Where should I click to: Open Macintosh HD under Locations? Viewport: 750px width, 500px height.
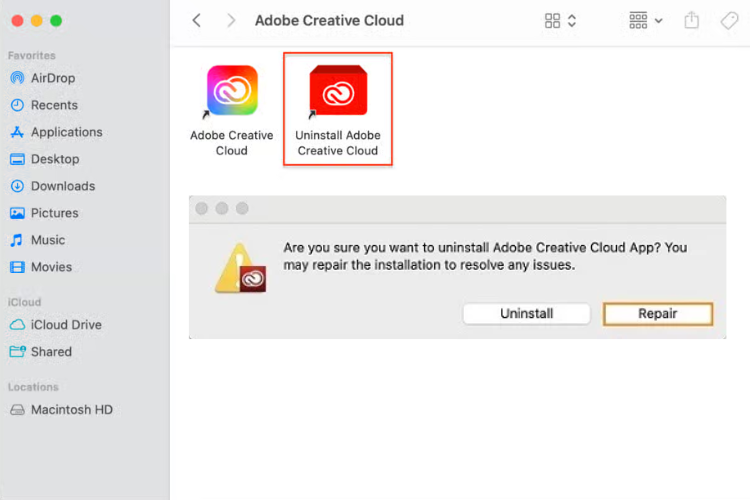point(61,410)
